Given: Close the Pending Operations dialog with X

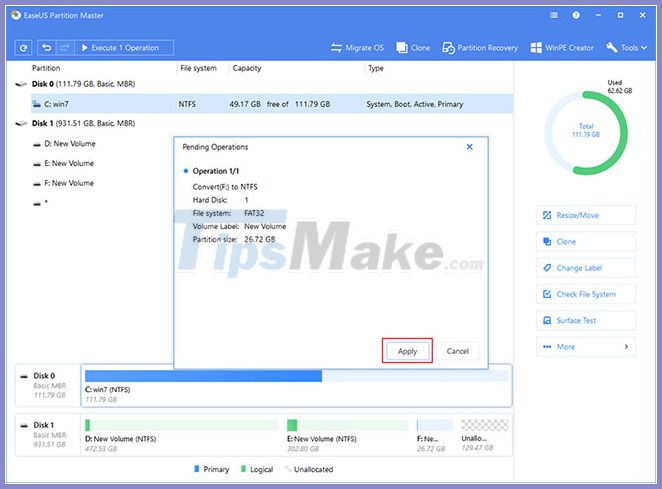Looking at the screenshot, I should coord(470,147).
